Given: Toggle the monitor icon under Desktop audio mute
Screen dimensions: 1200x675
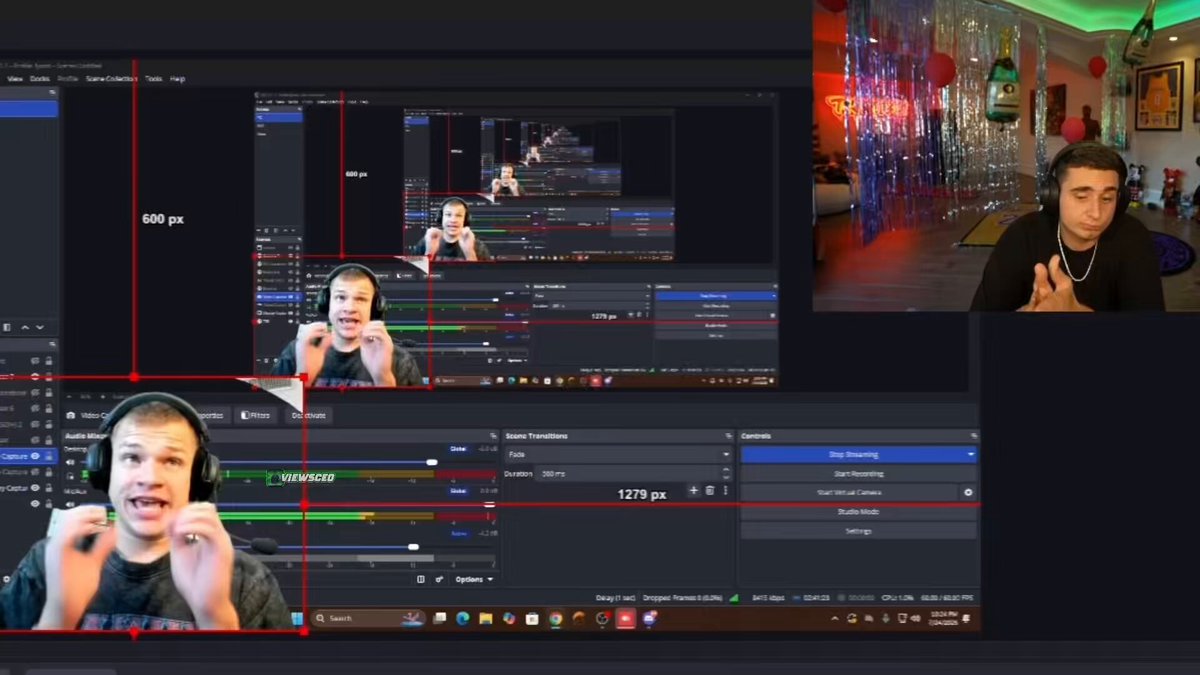Looking at the screenshot, I should click(70, 475).
